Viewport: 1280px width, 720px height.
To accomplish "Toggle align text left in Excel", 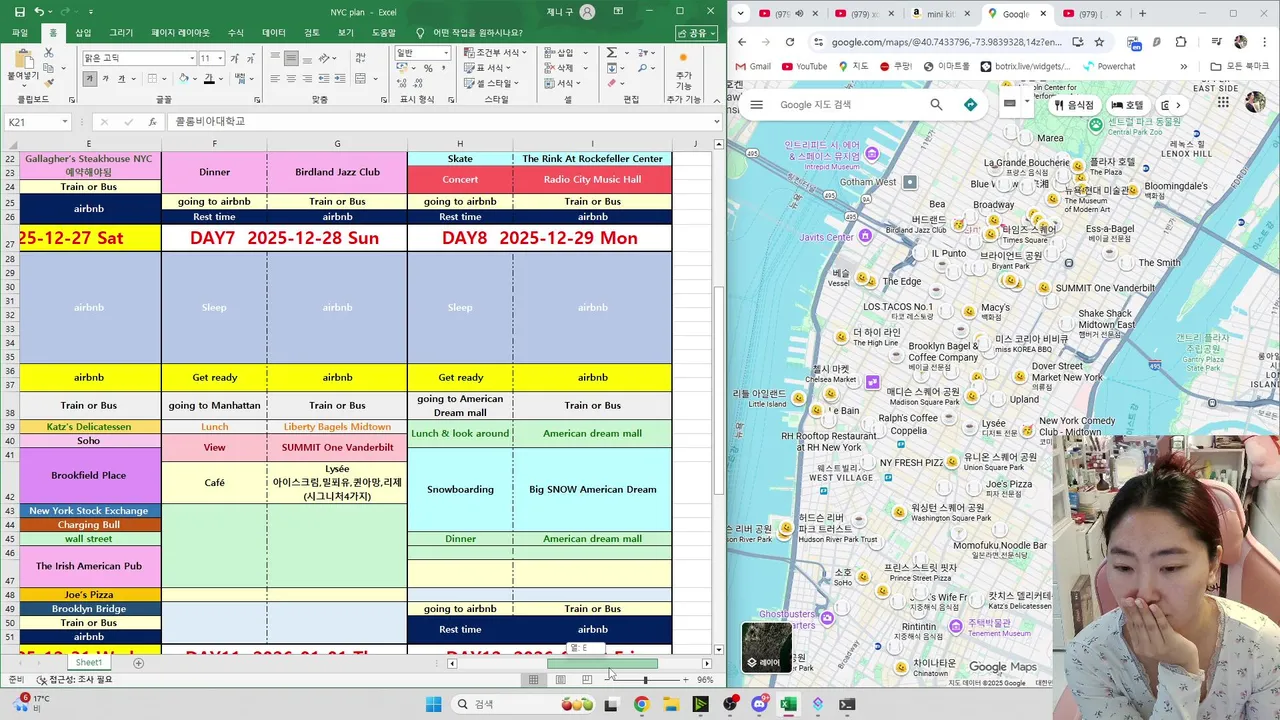I will 275,78.
